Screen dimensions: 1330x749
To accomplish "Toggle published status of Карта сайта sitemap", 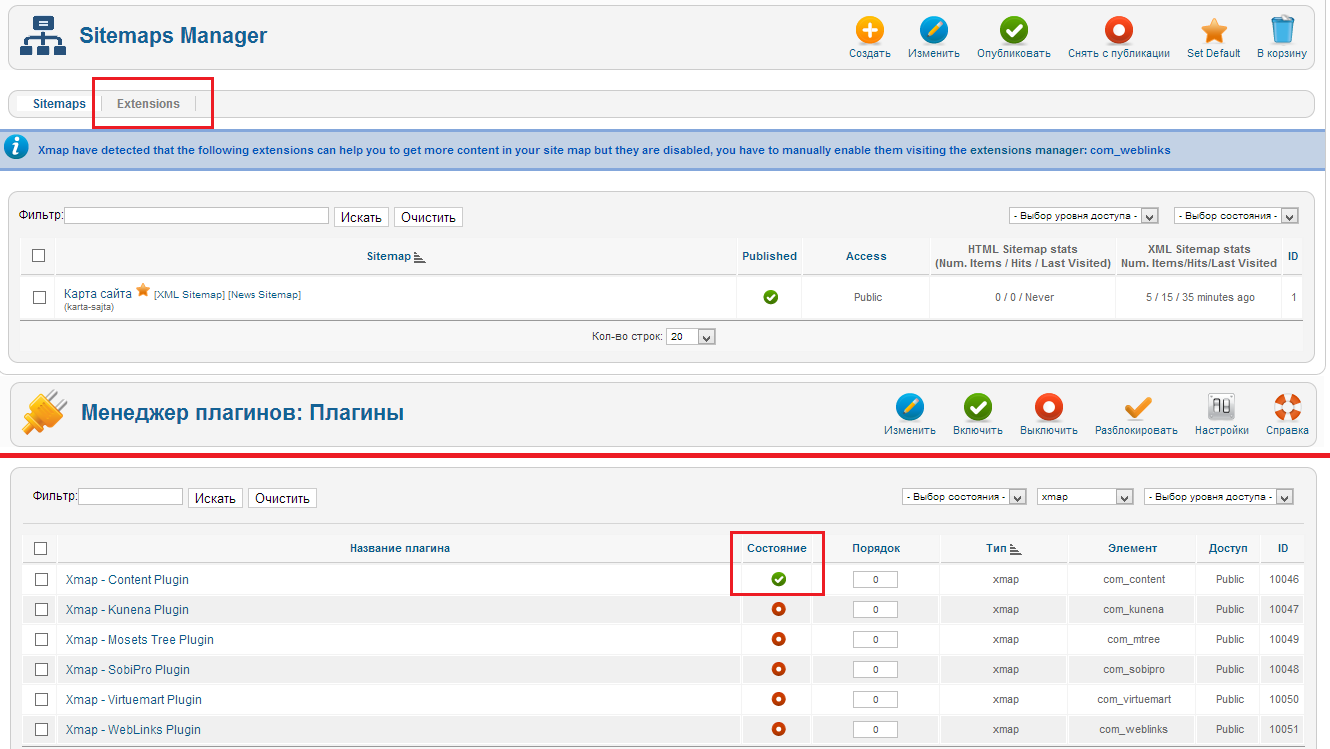I will tap(770, 297).
